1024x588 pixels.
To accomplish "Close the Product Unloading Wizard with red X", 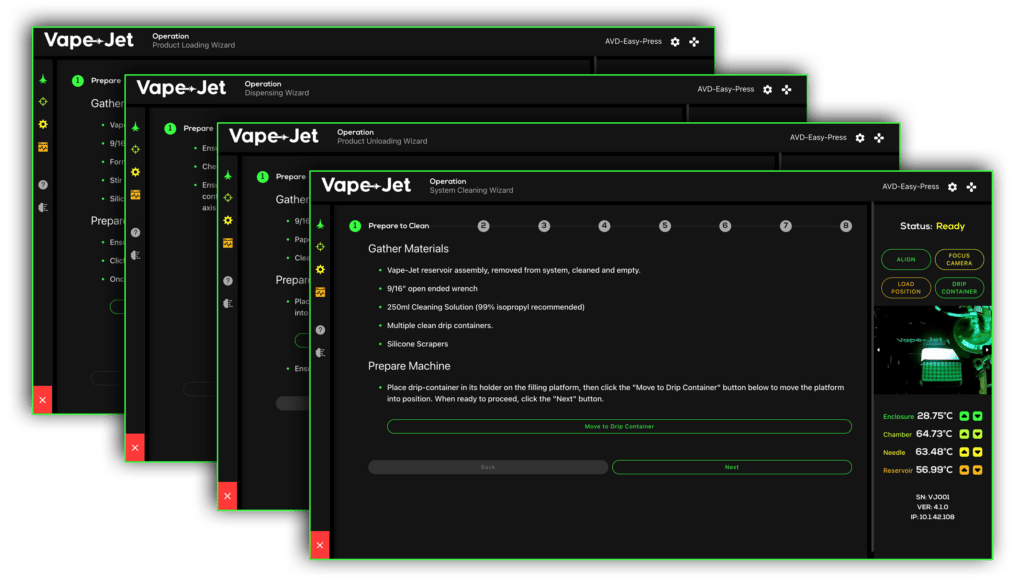I will pos(227,496).
